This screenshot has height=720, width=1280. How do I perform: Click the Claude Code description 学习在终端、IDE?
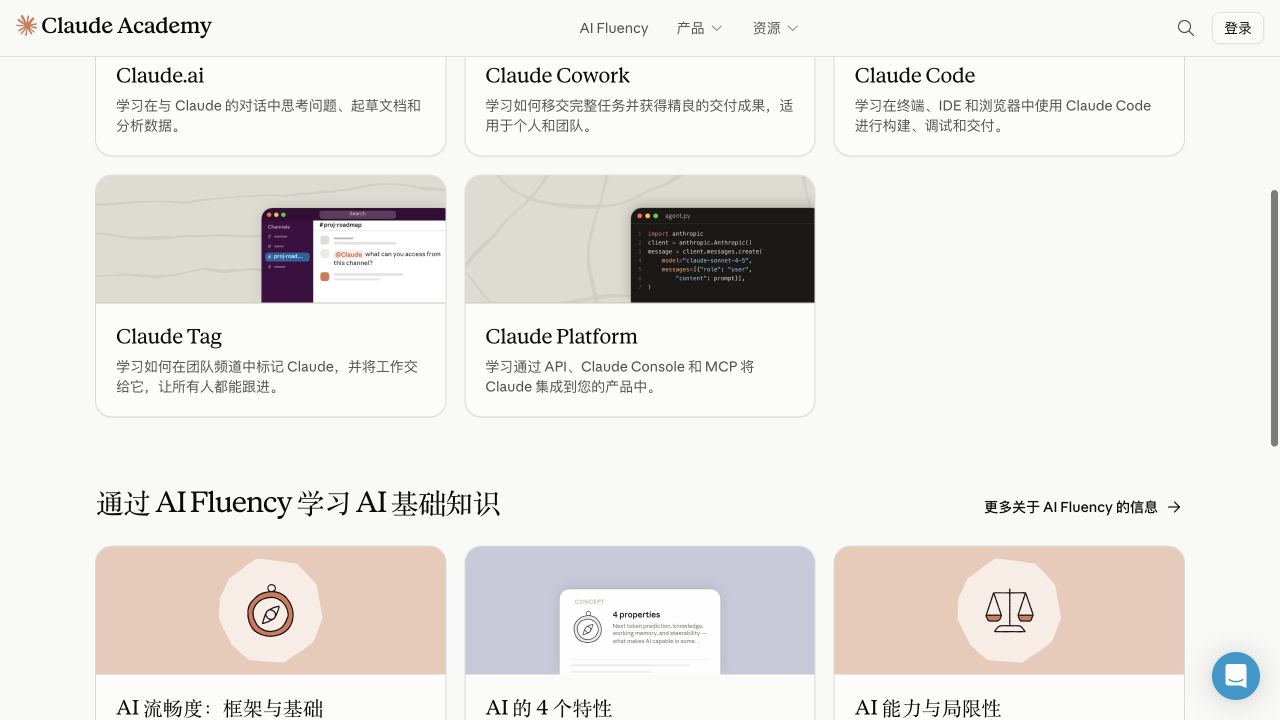click(1003, 115)
